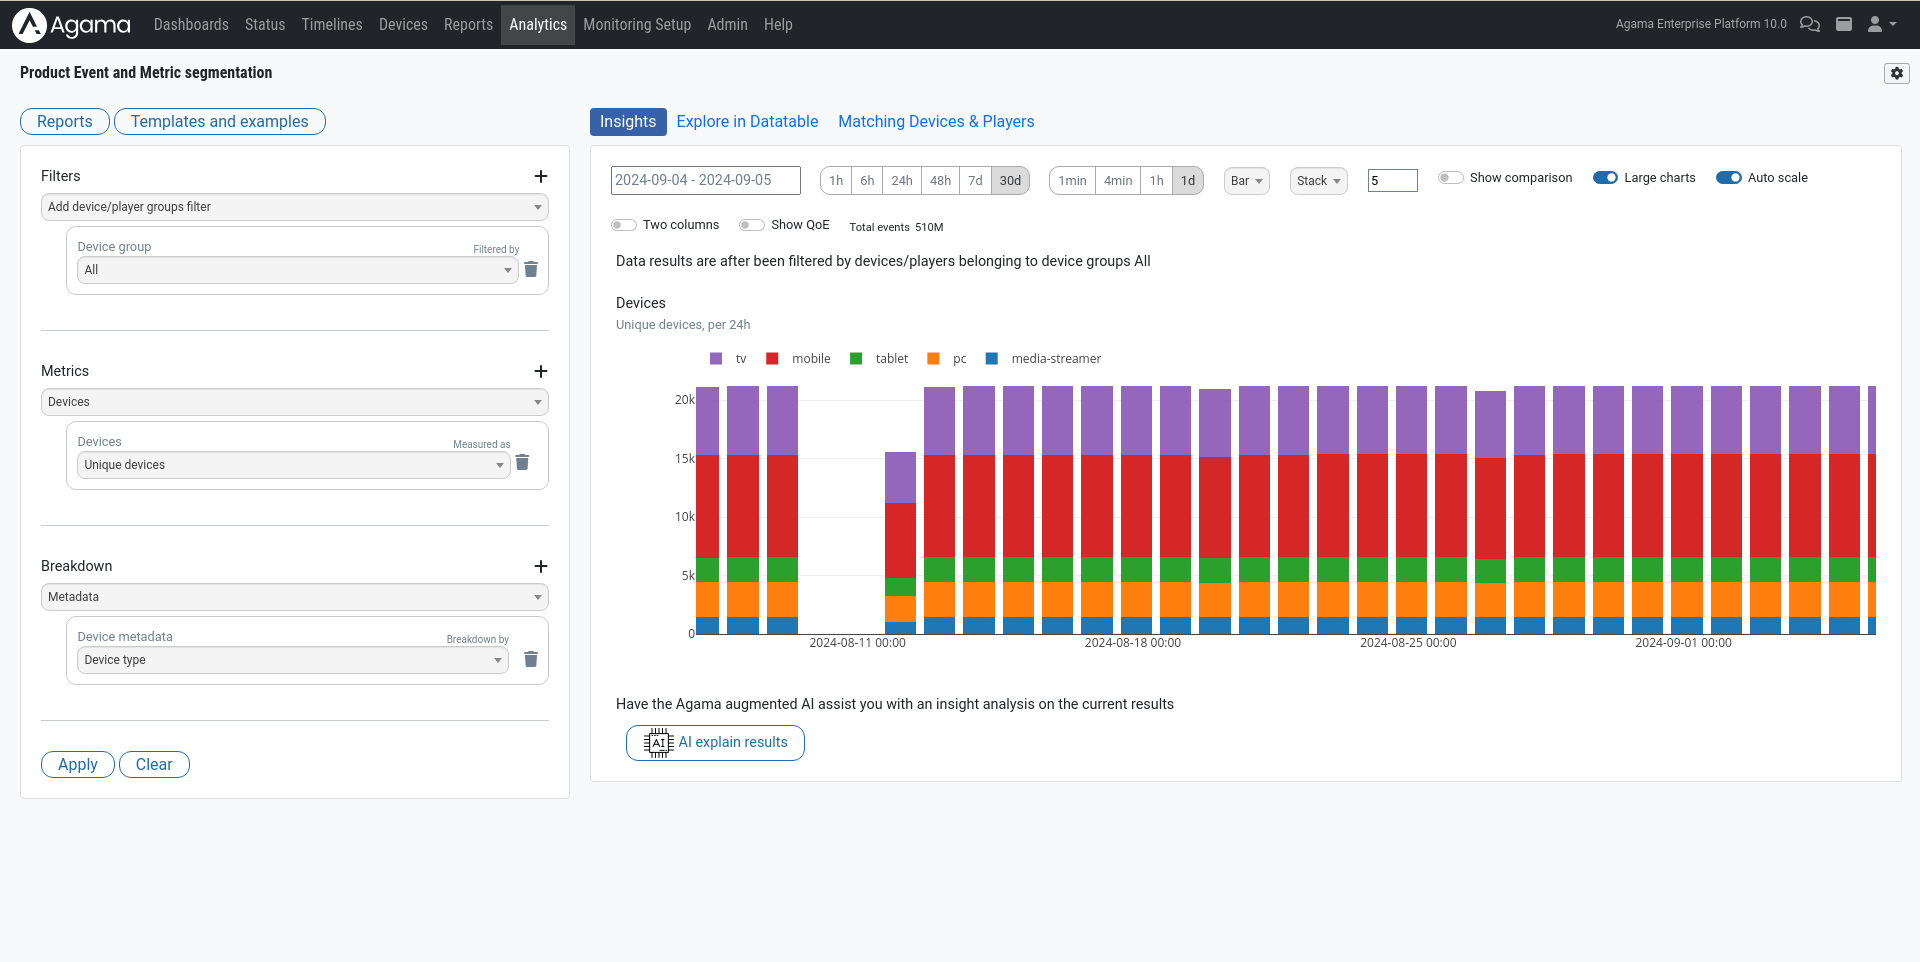1920x962 pixels.
Task: Open the Timelines menu in the top bar
Action: (x=331, y=24)
